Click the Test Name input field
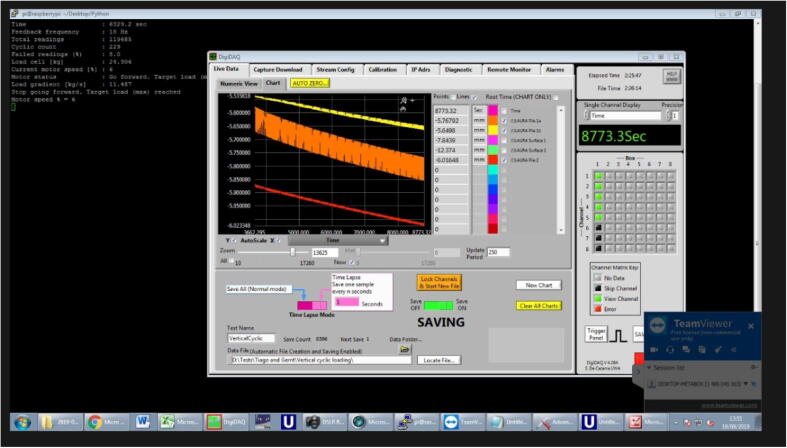Viewport: 787px width, 448px height. [251, 338]
